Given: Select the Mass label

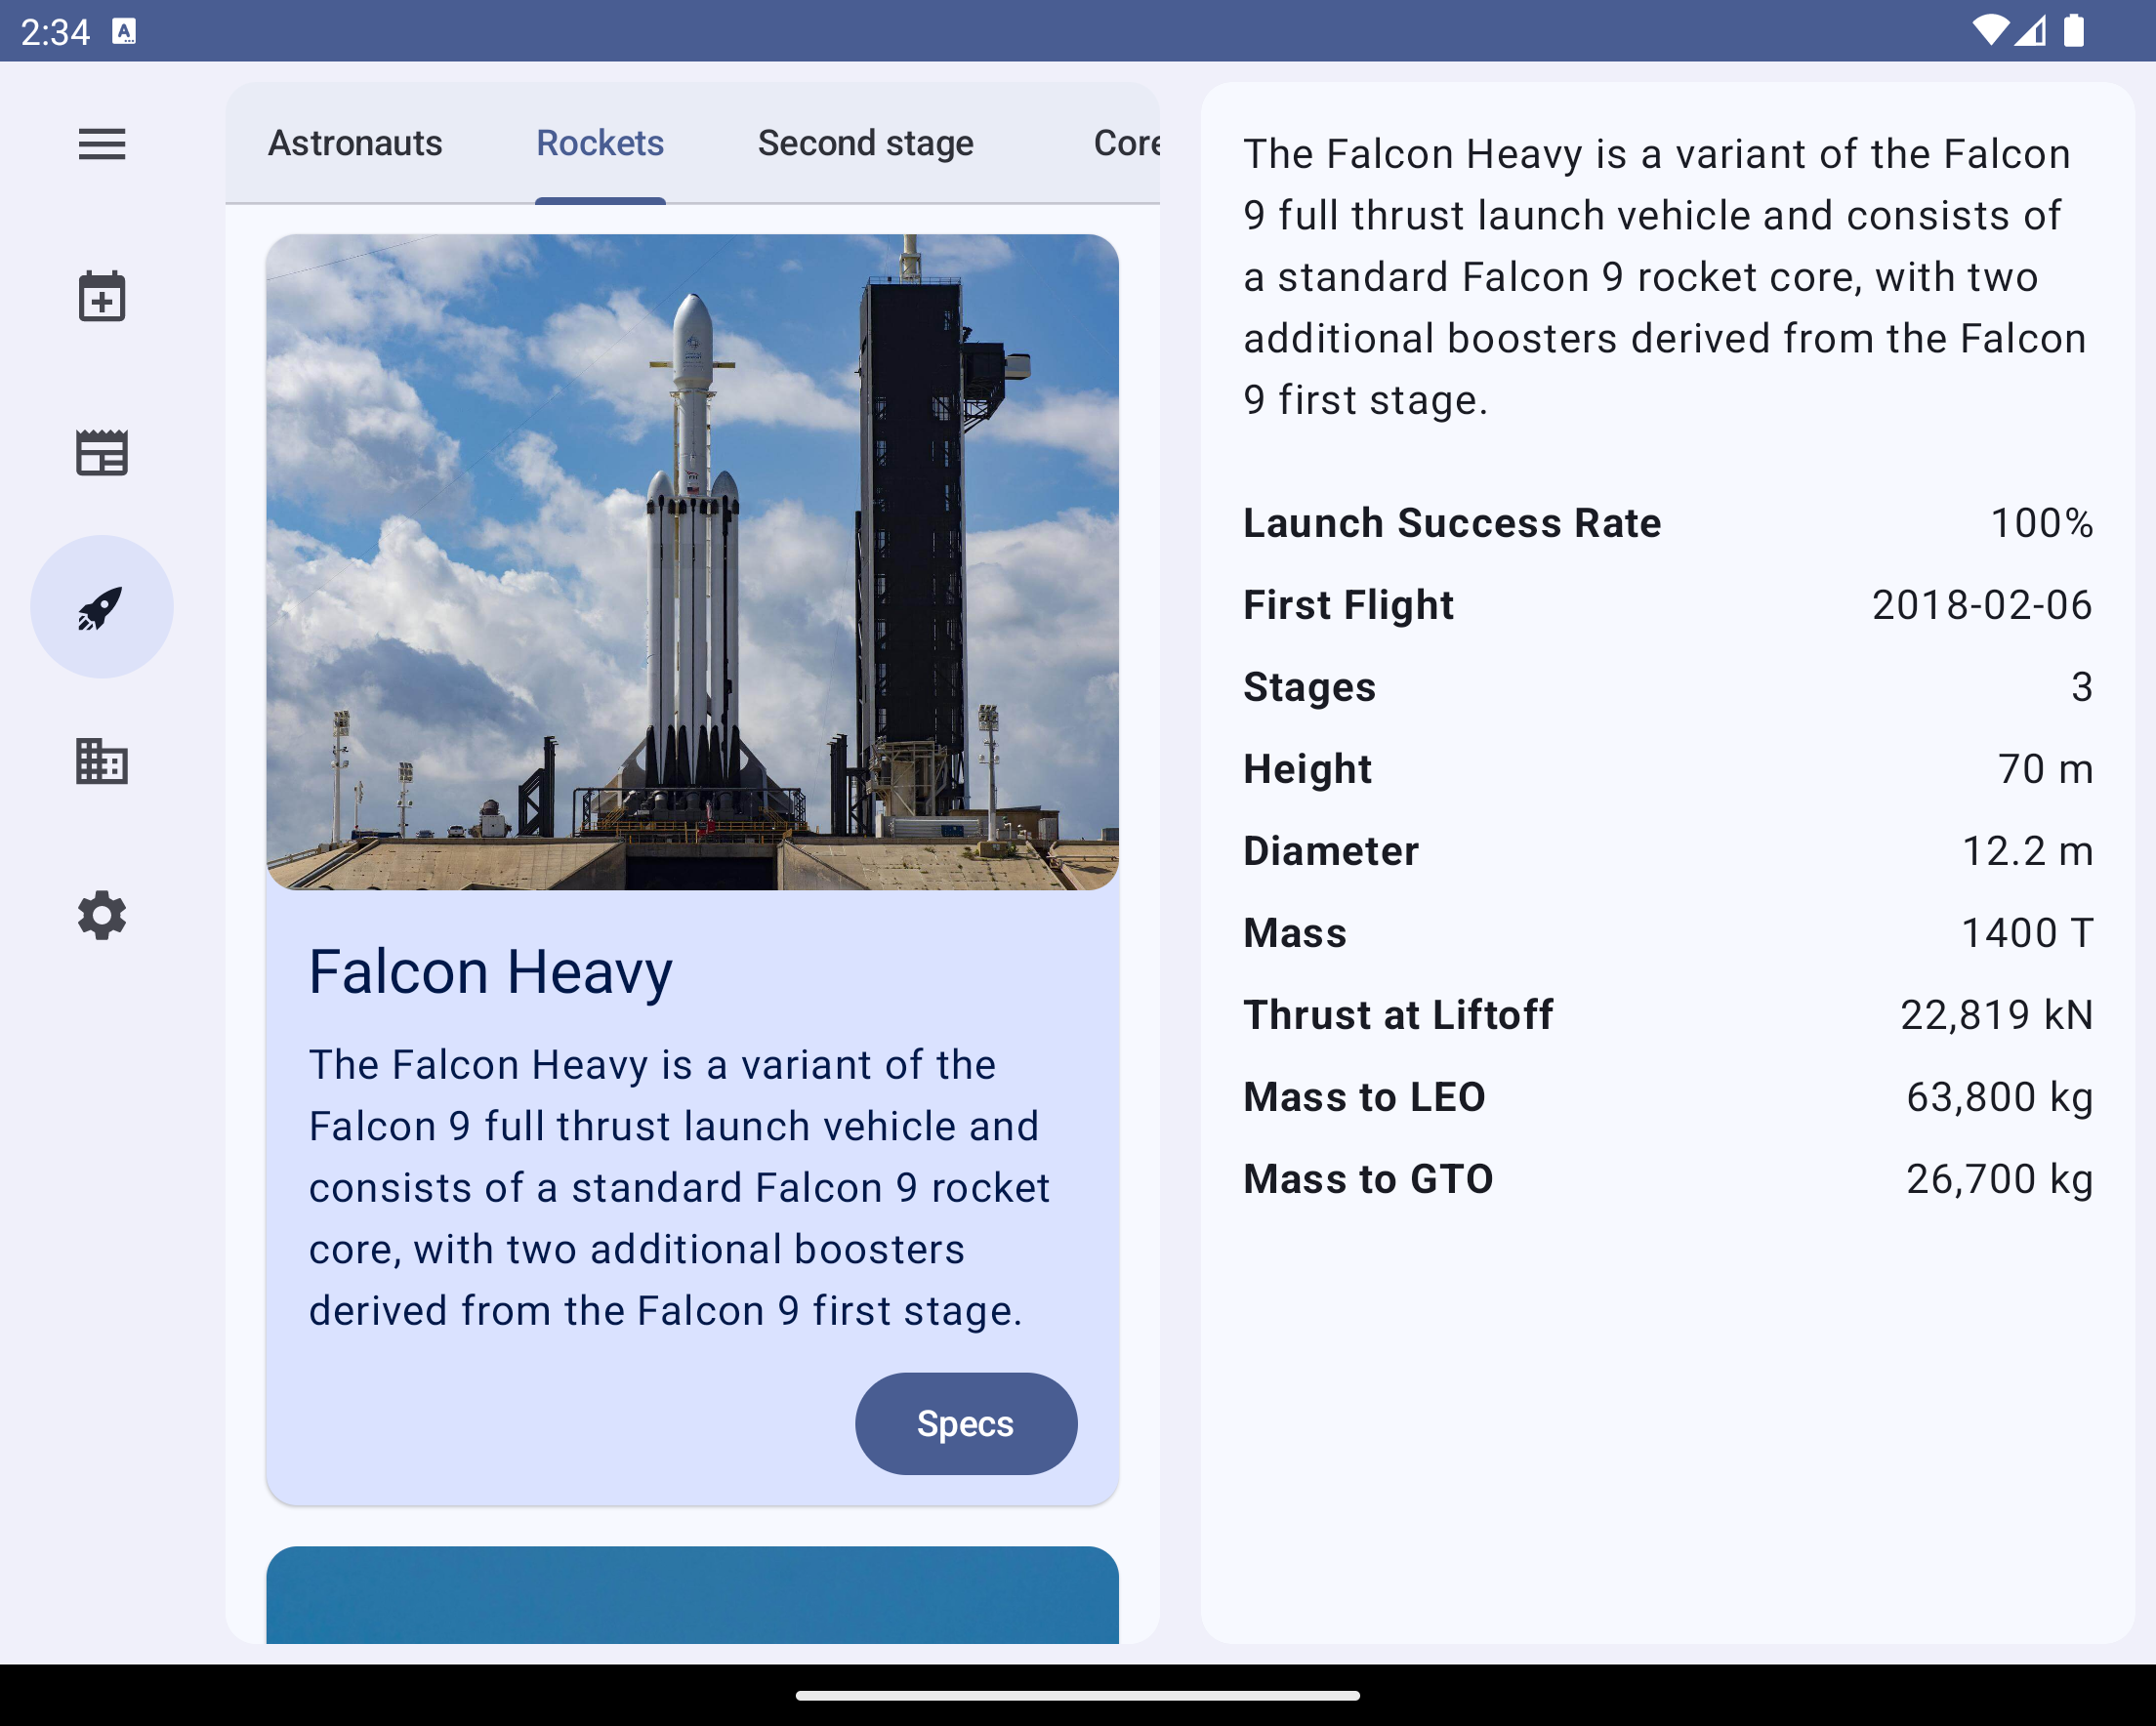Looking at the screenshot, I should 1295,933.
